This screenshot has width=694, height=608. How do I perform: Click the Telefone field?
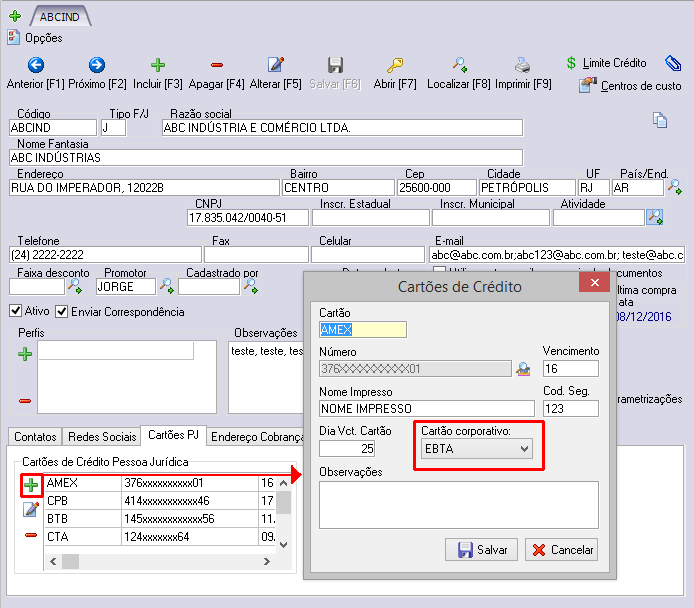[x=105, y=254]
